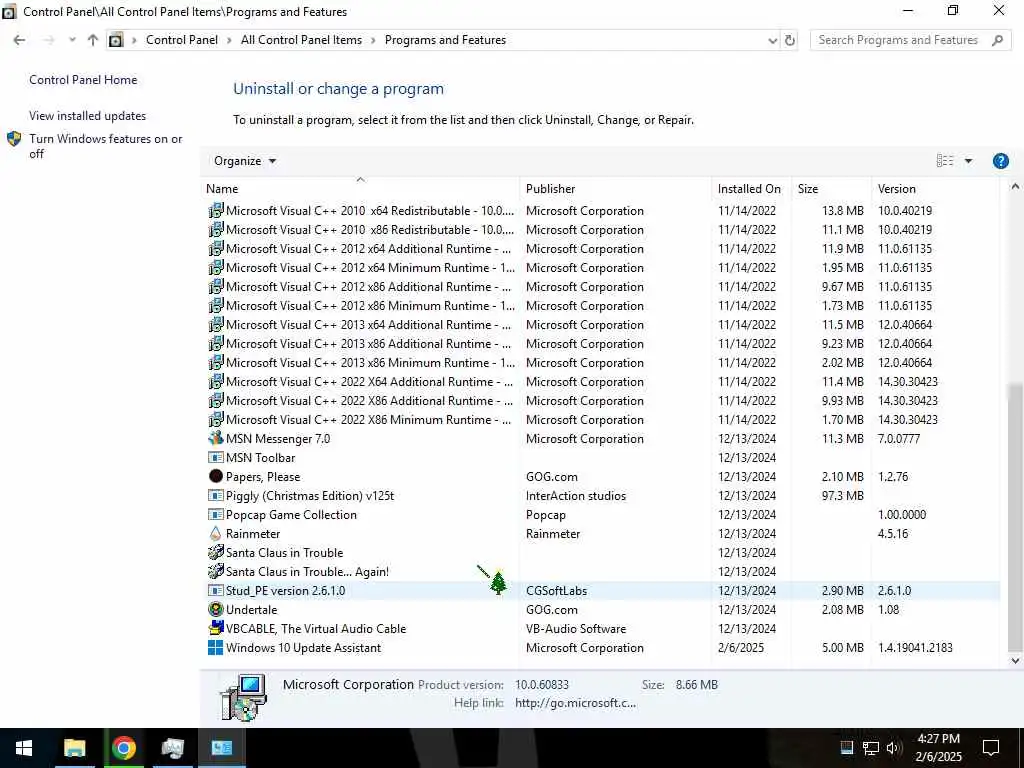1024x768 pixels.
Task: Open the recent locations dropdown arrow
Action: pos(72,40)
